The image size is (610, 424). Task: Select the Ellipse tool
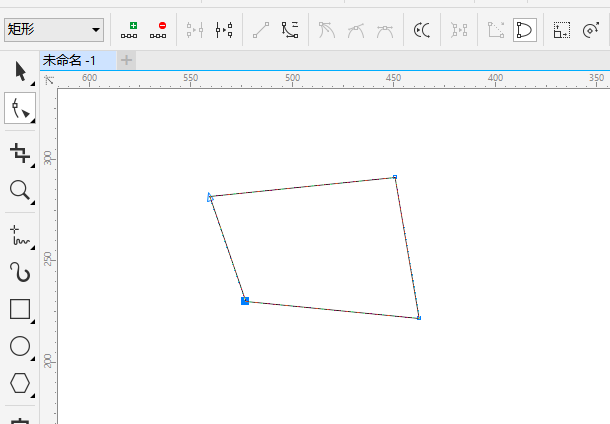(20, 346)
